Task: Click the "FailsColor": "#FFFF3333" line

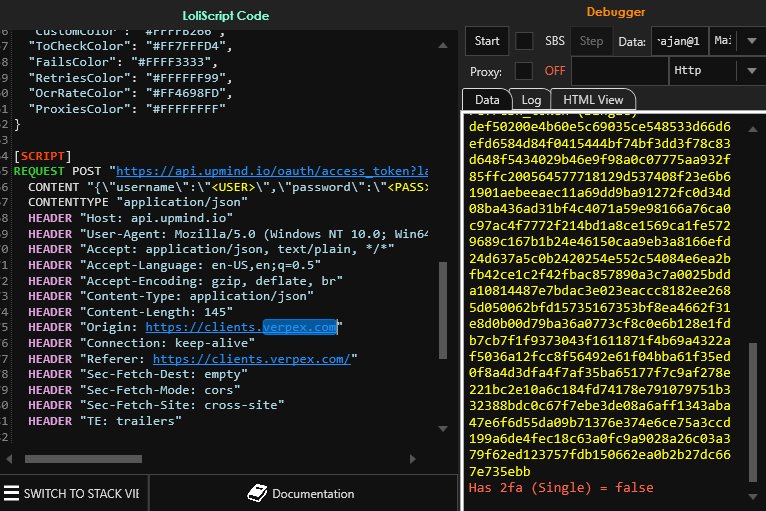Action: (x=123, y=62)
